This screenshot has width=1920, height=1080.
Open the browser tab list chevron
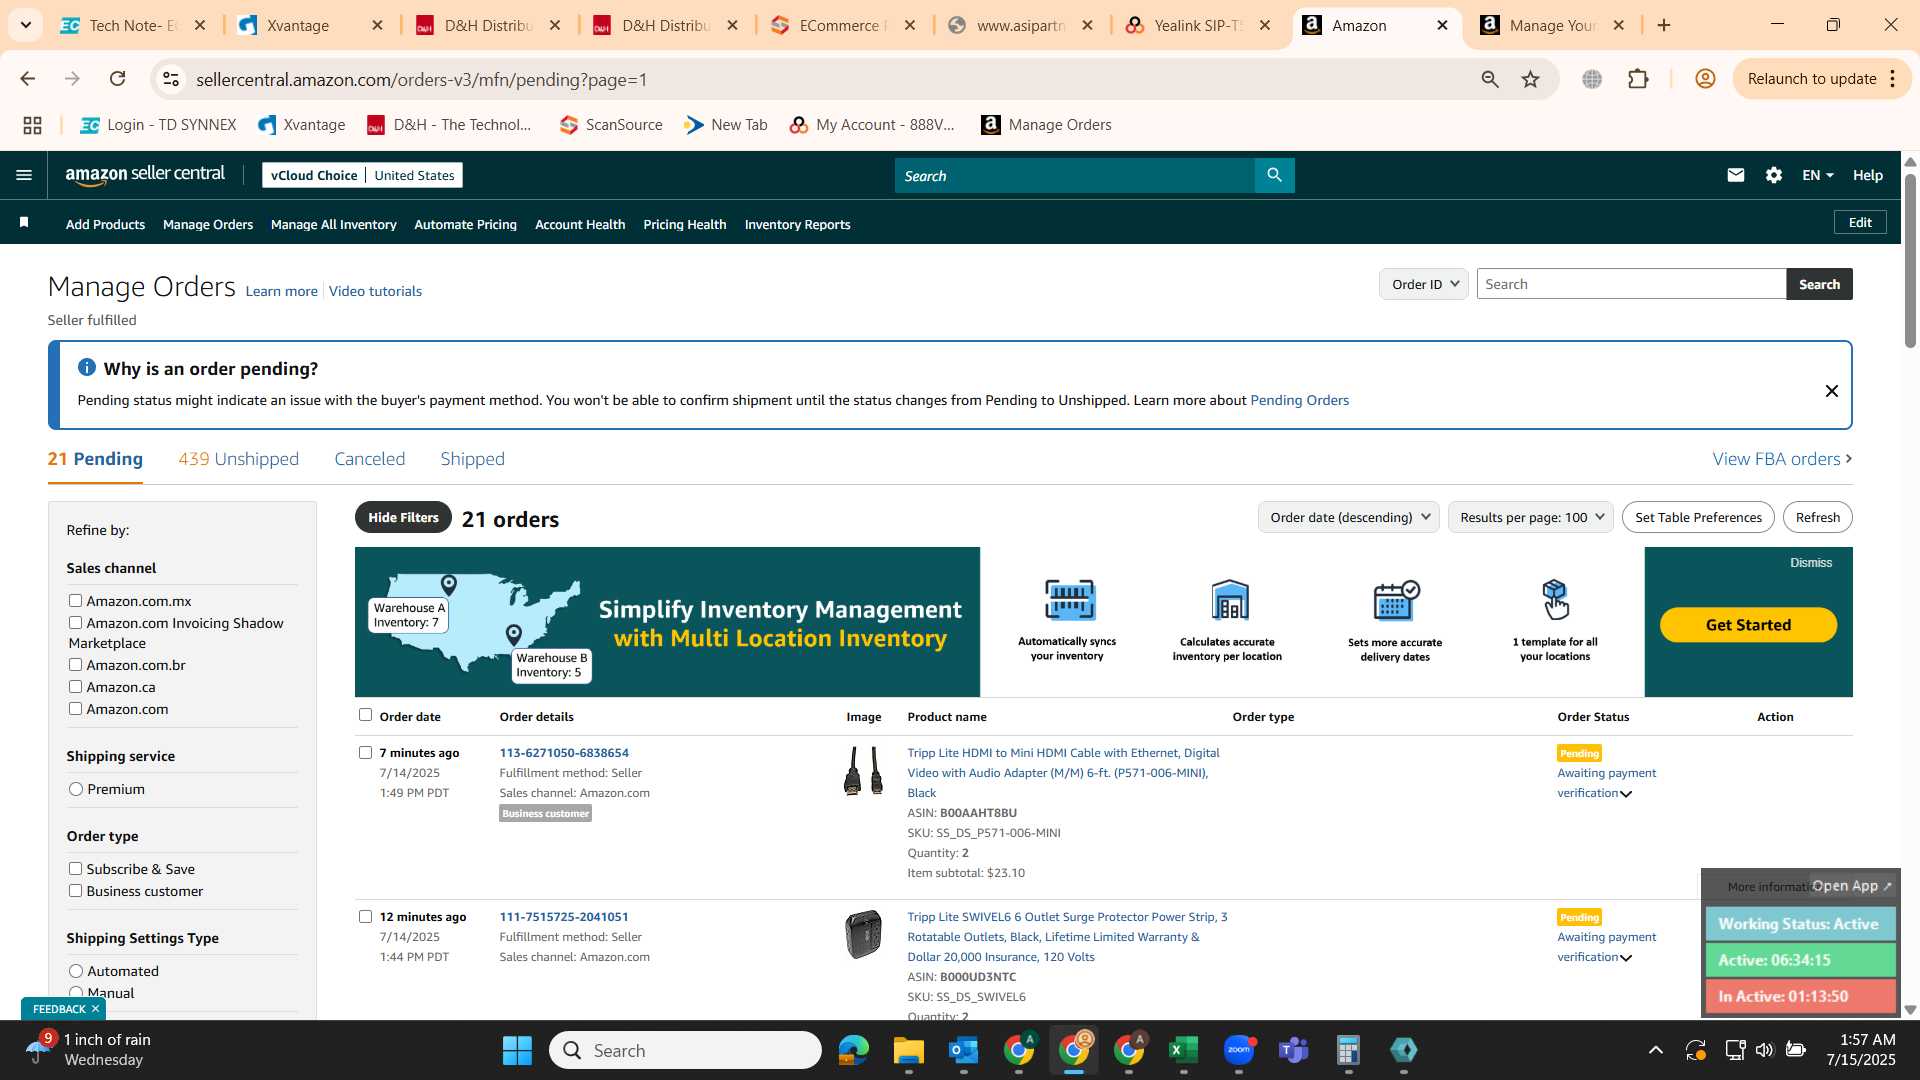(25, 25)
